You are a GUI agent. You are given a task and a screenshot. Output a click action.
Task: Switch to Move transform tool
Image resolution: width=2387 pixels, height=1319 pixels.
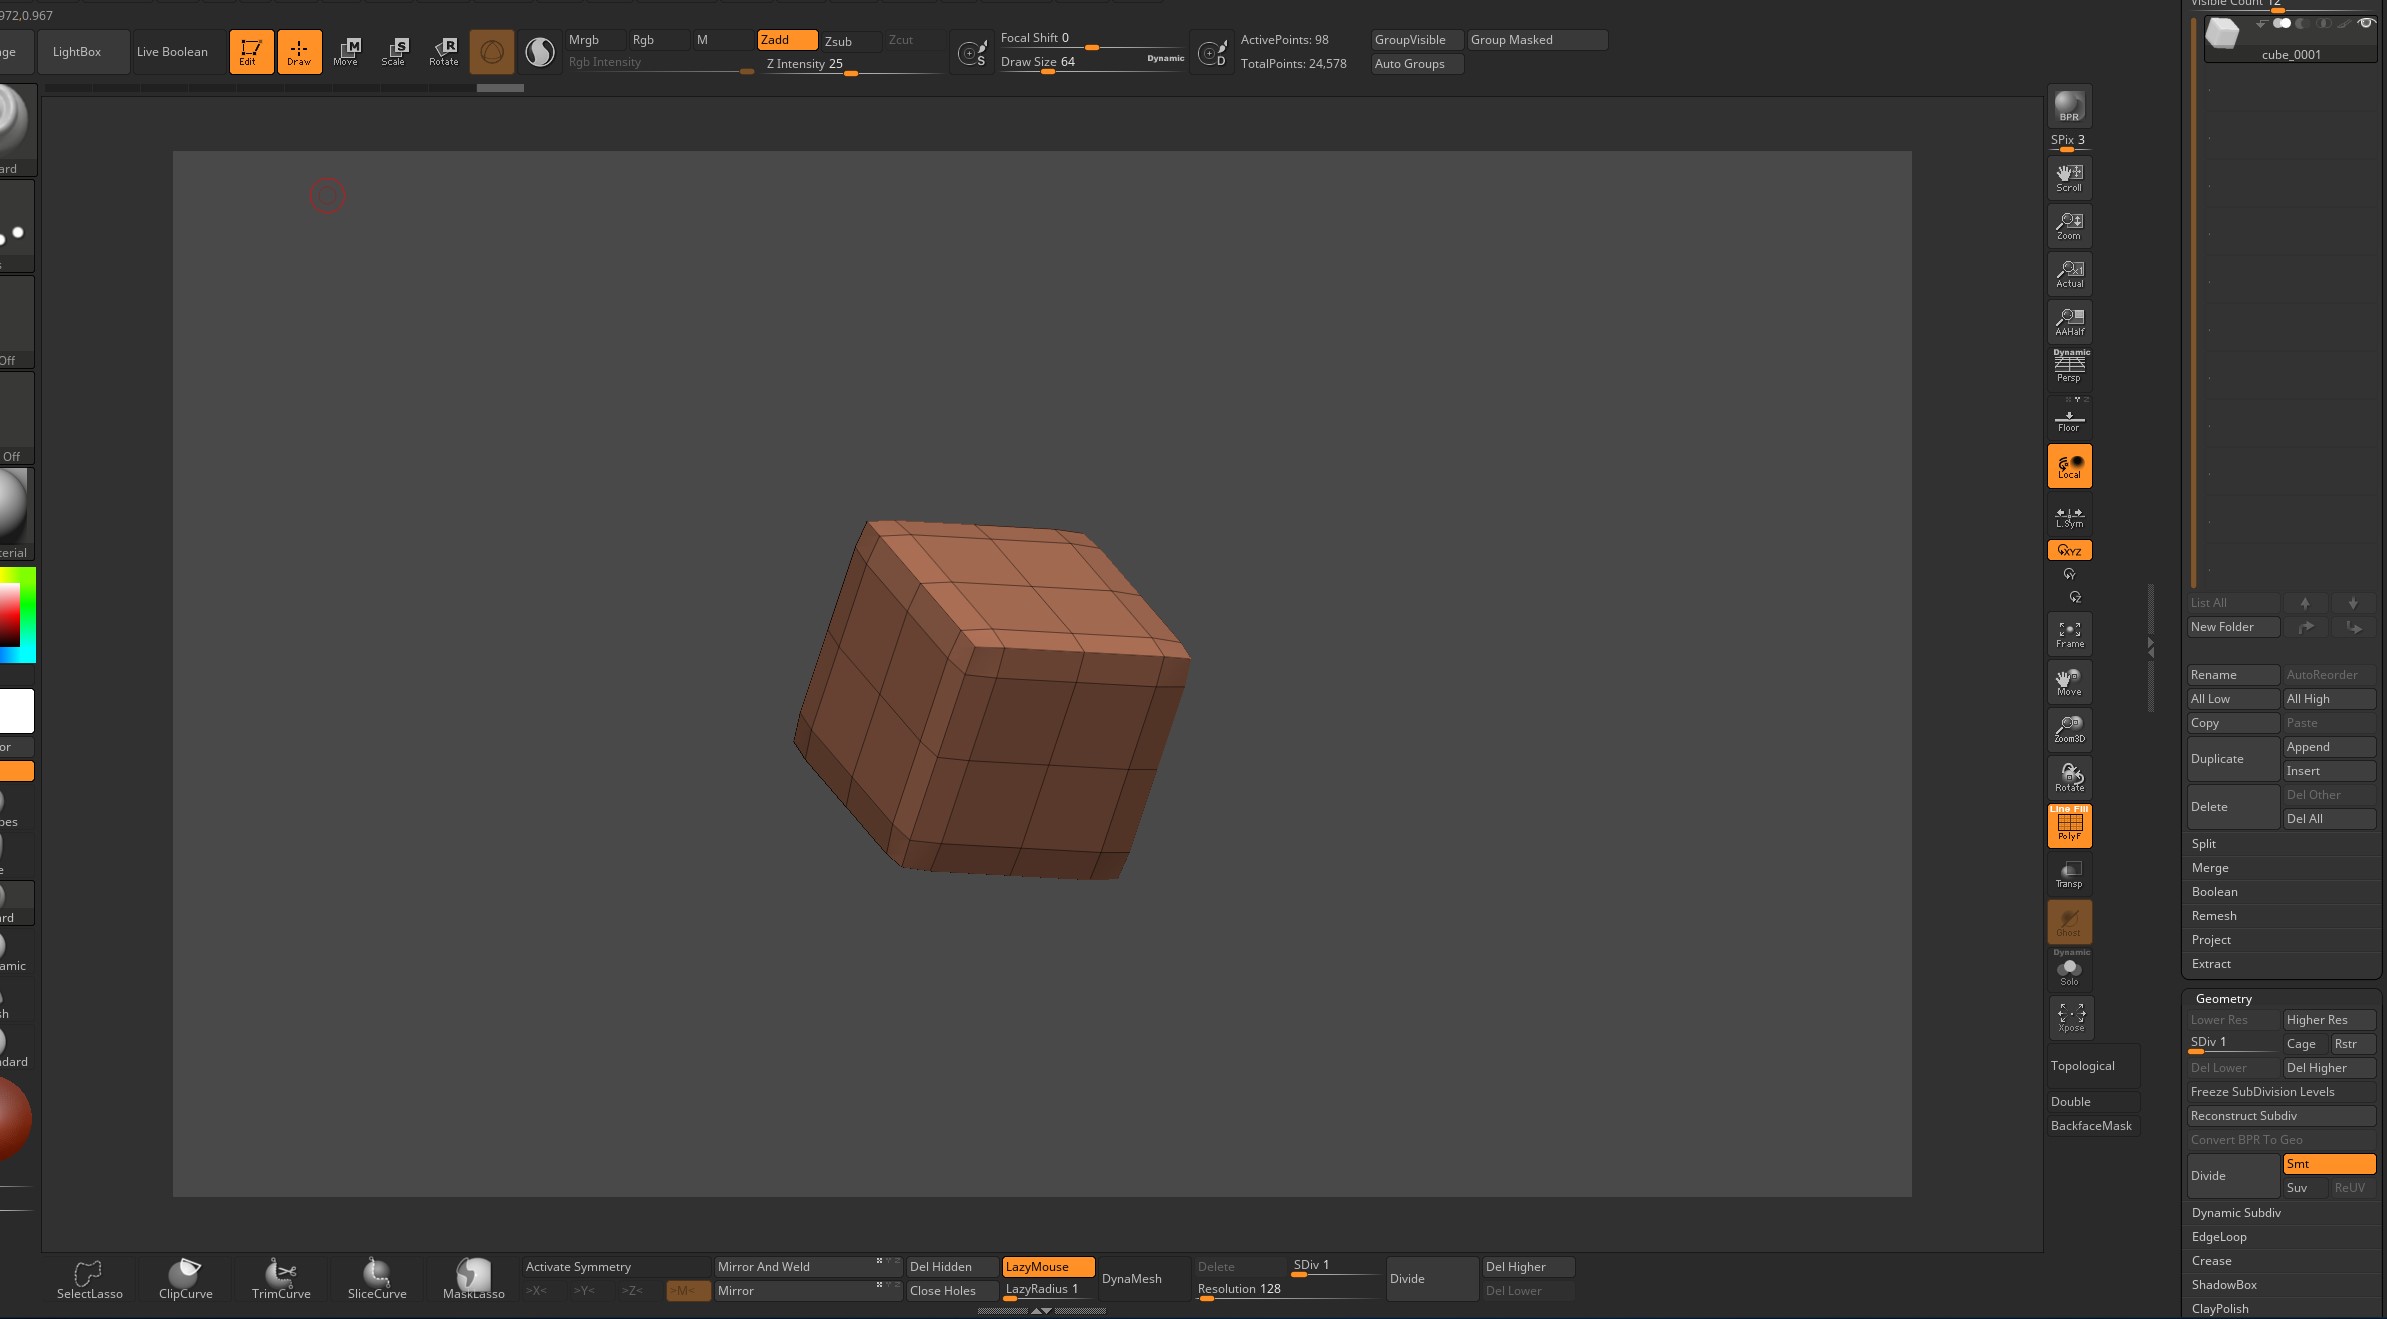pyautogui.click(x=346, y=52)
